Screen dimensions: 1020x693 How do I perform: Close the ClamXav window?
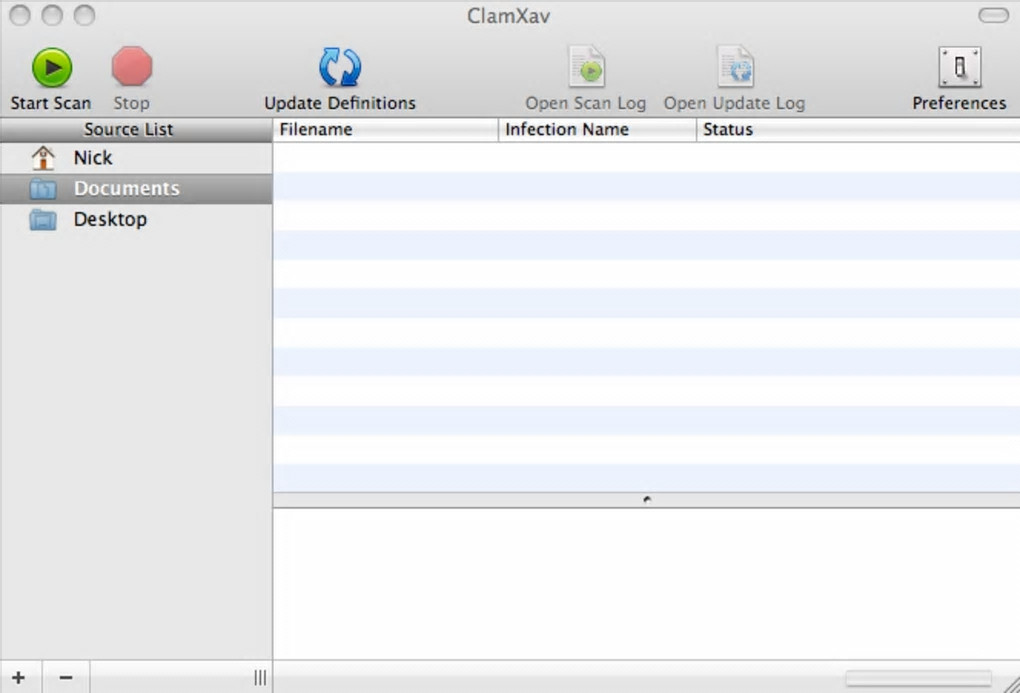coord(20,15)
